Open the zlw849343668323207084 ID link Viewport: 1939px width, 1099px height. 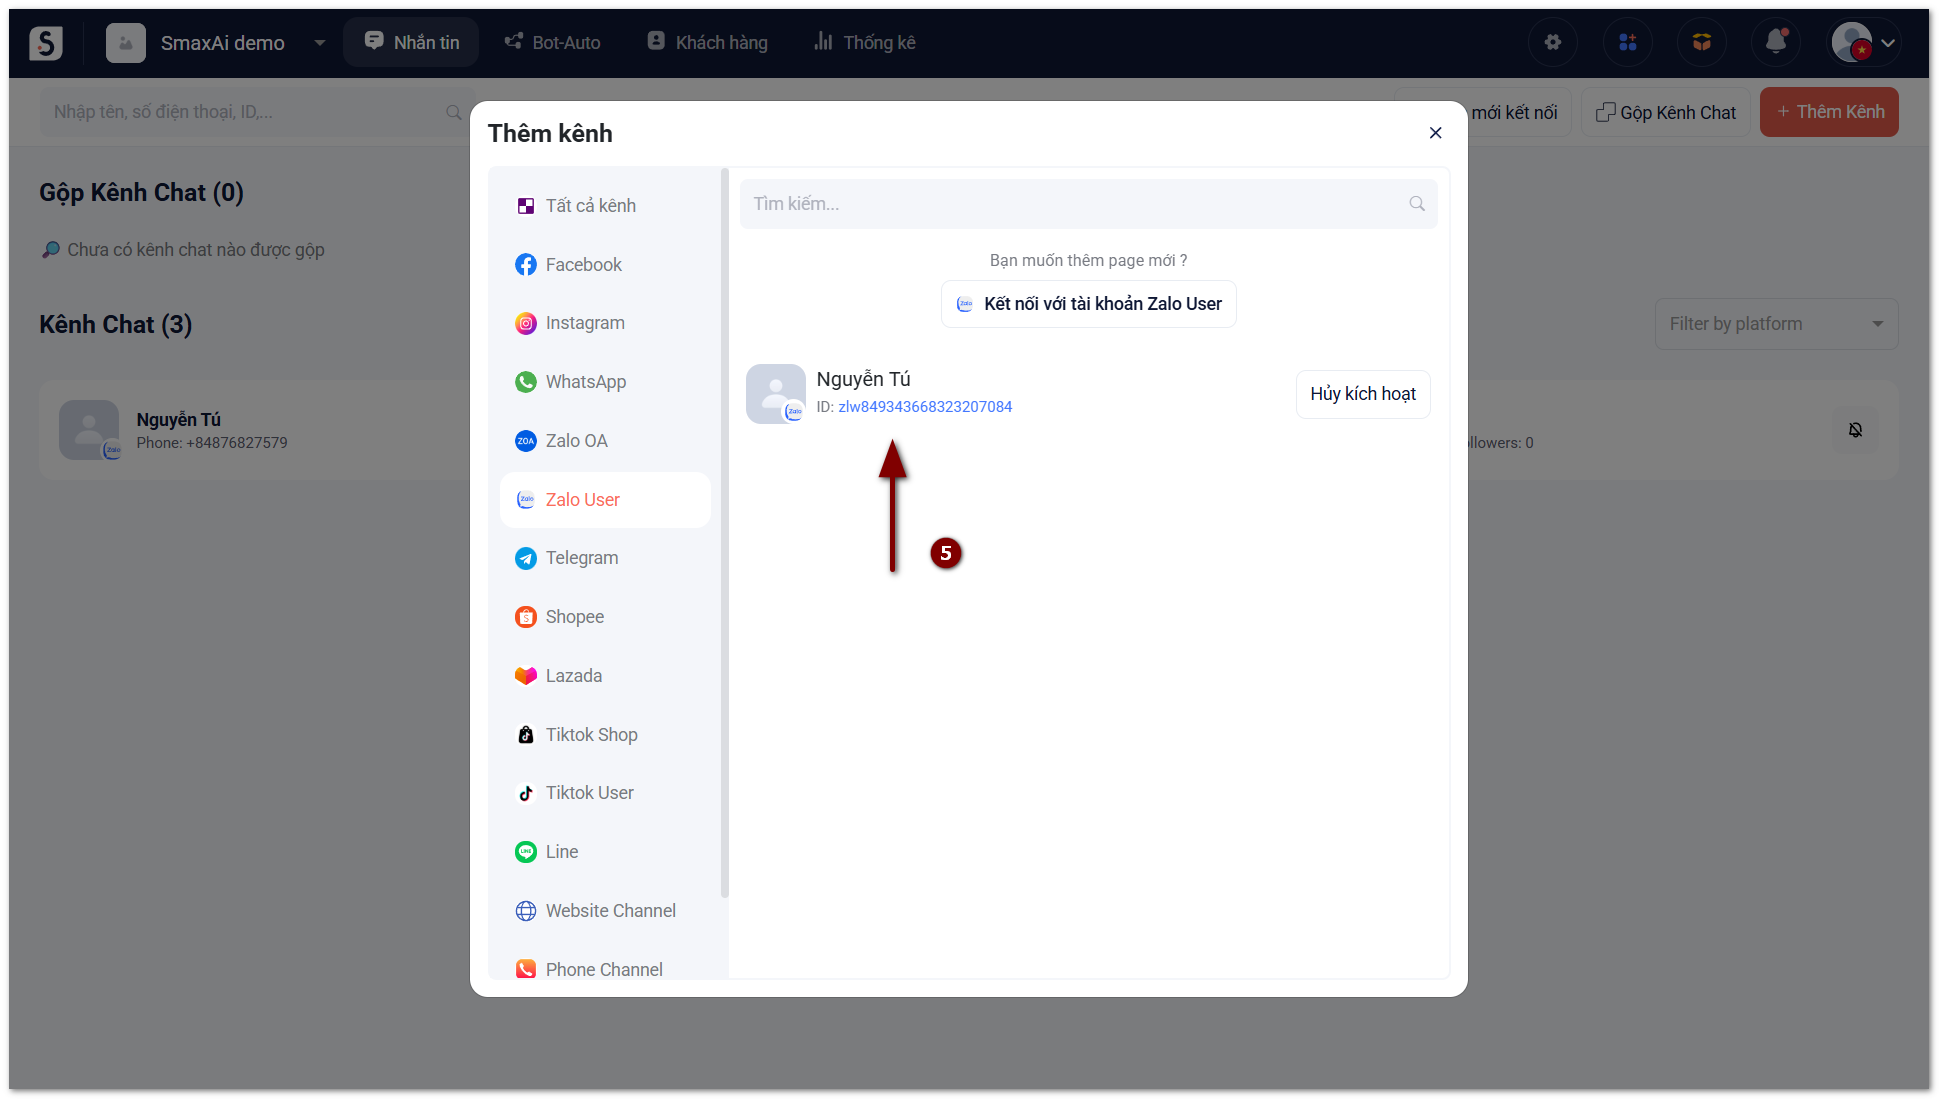(x=924, y=407)
